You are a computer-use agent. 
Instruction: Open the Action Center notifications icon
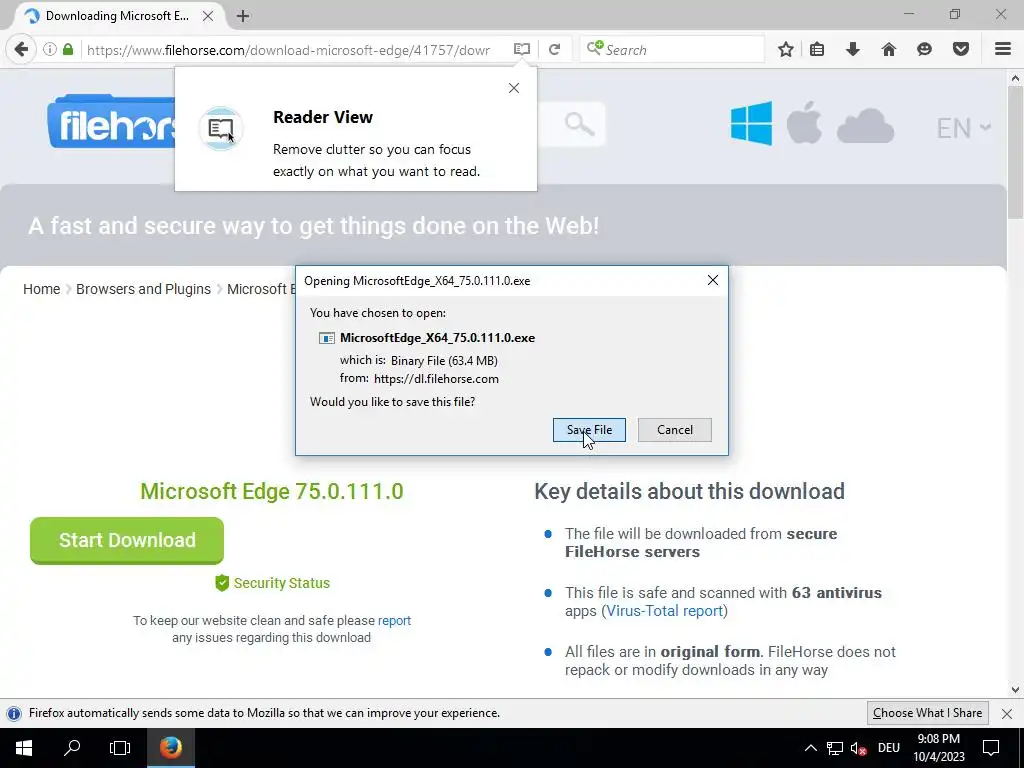[x=991, y=748]
